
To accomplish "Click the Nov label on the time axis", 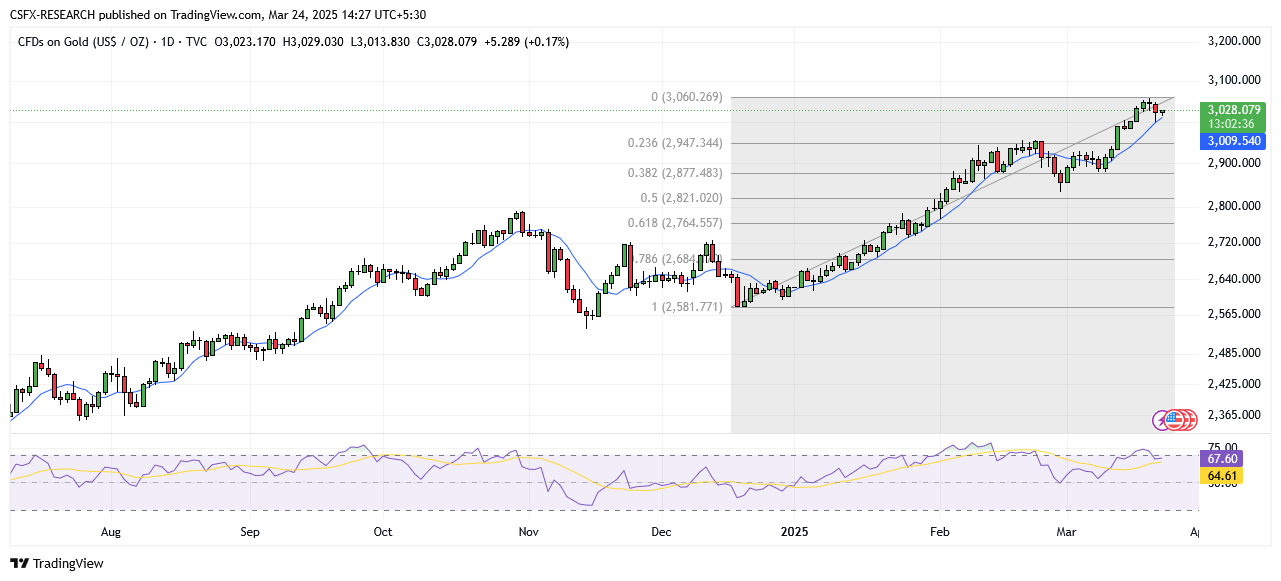I will [x=529, y=532].
